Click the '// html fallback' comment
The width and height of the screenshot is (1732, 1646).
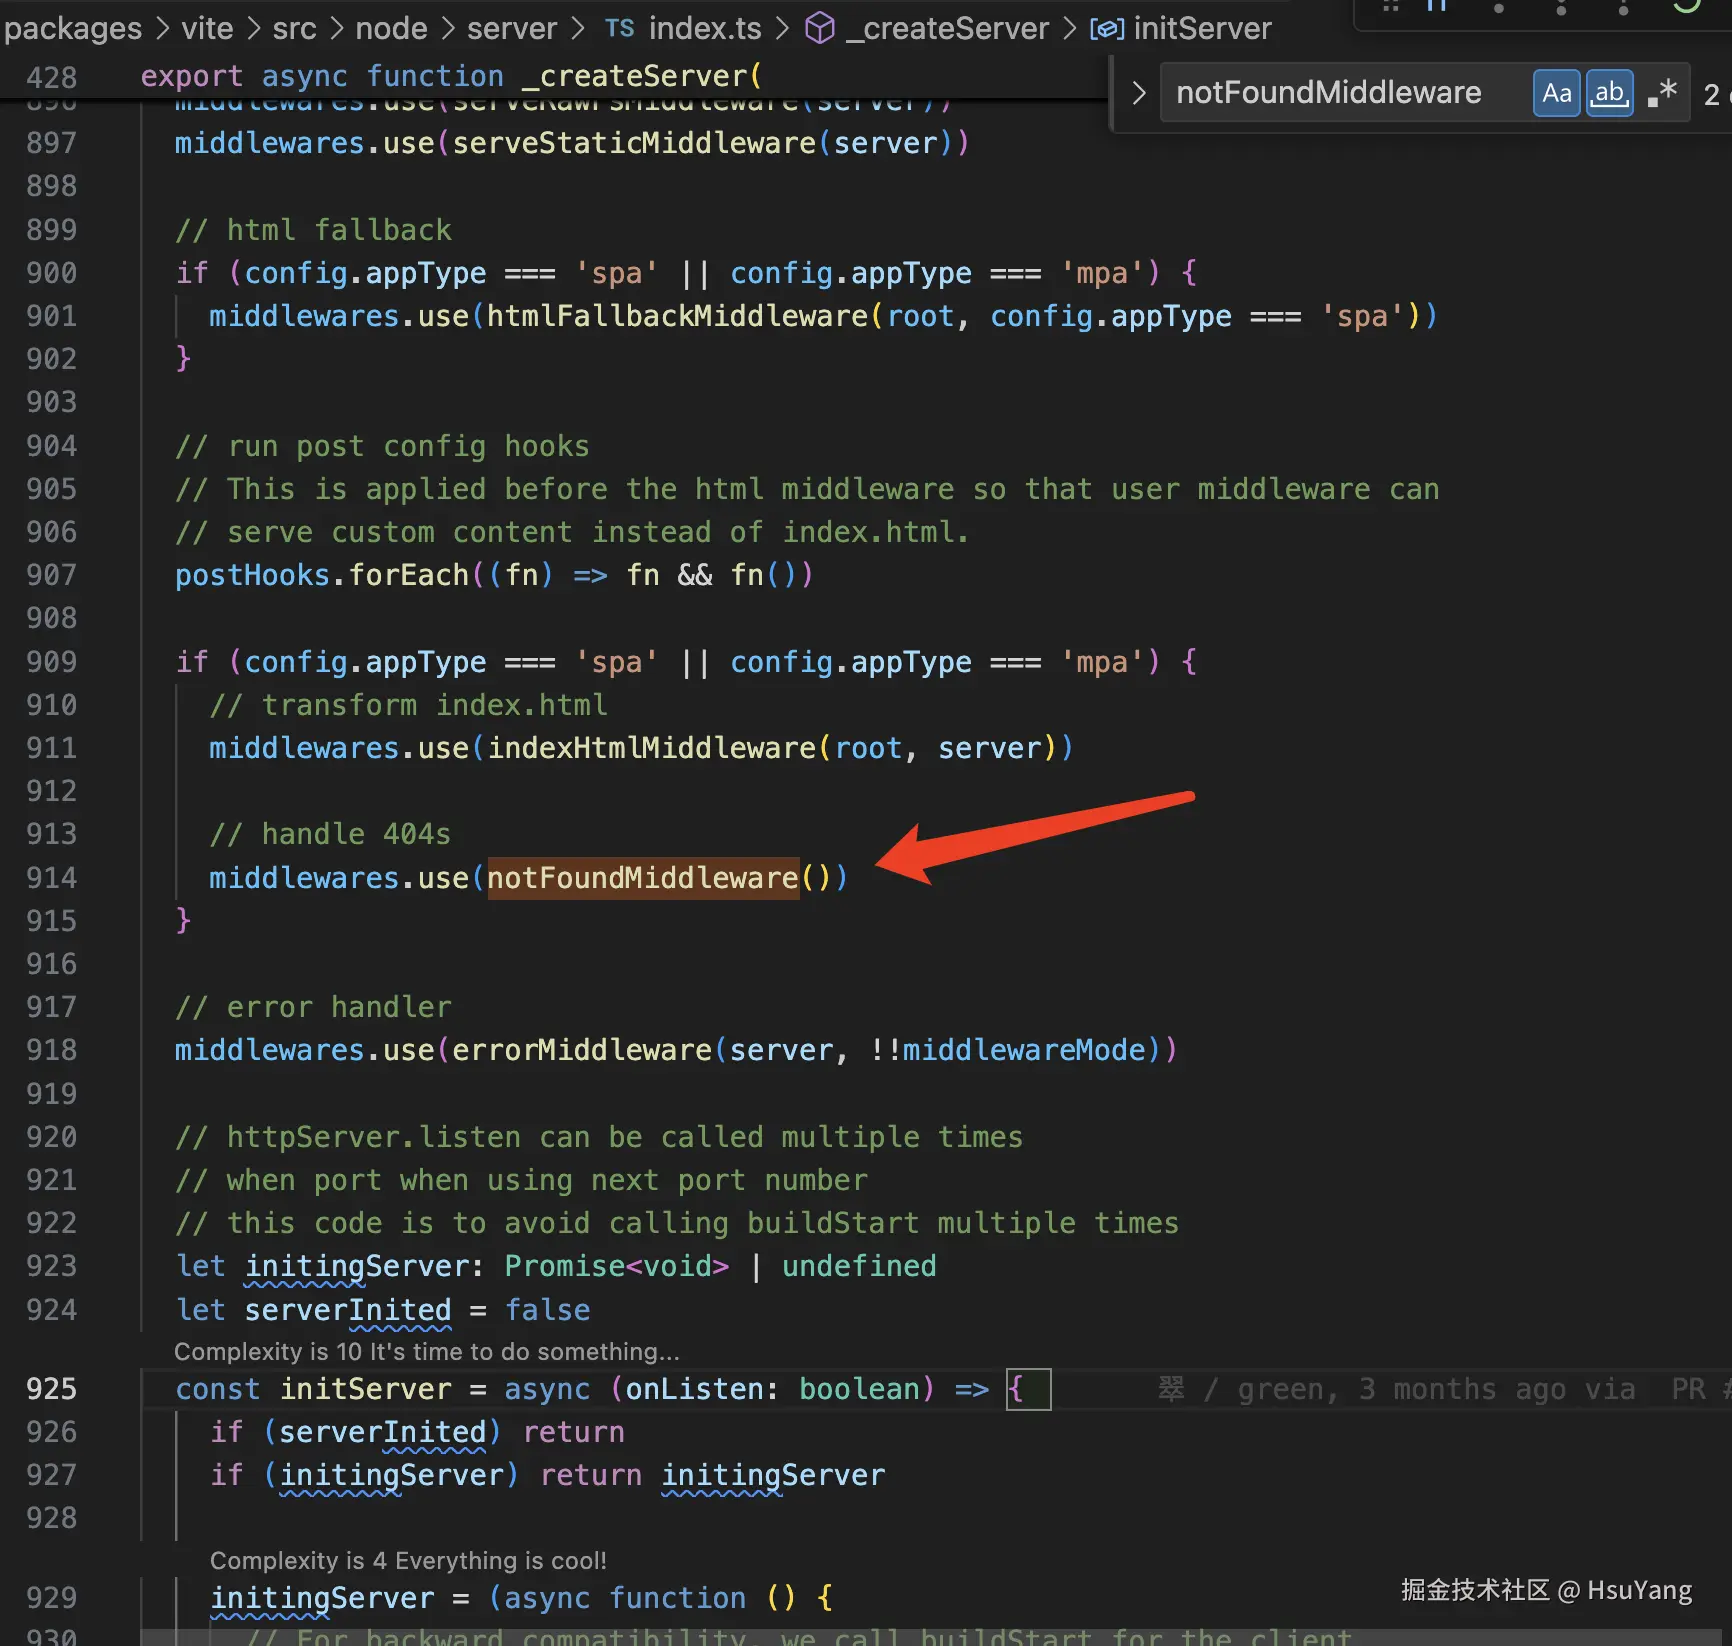click(x=313, y=230)
